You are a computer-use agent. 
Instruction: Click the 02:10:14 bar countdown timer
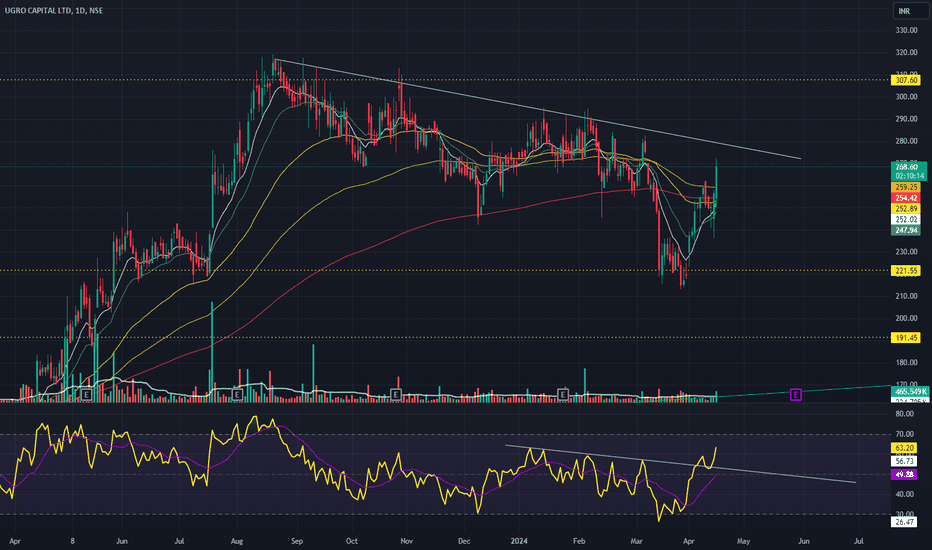(910, 176)
